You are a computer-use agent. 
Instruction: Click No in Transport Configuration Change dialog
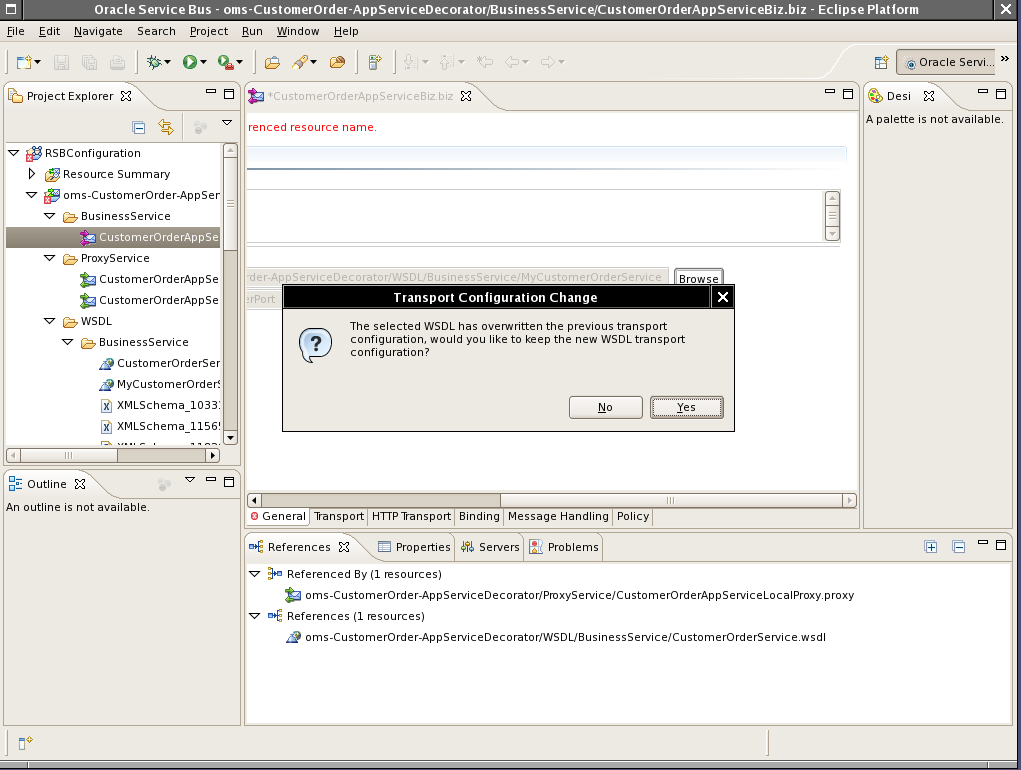(606, 407)
